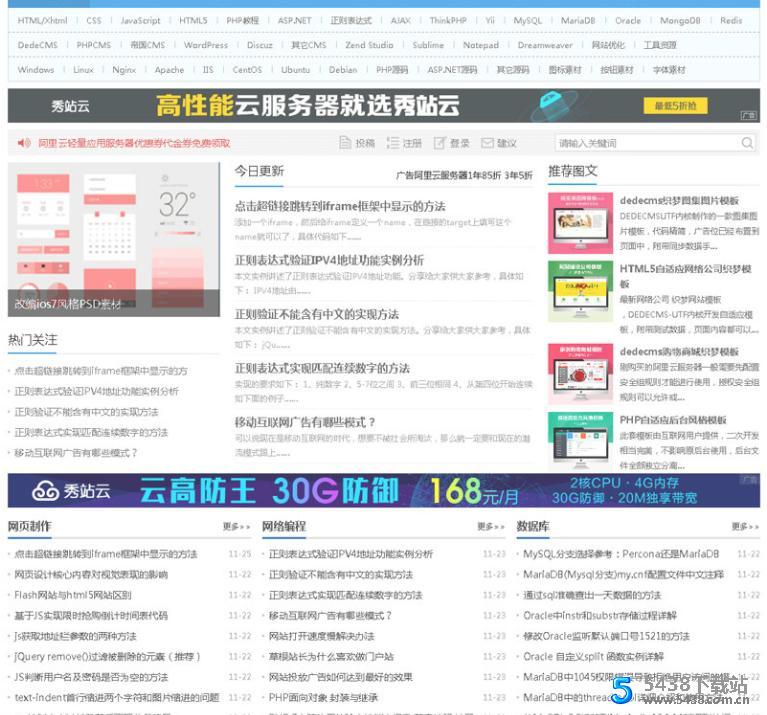Open Flash网站与html5网站区别 article
Image resolution: width=767 pixels, height=715 pixels.
[x=73, y=595]
